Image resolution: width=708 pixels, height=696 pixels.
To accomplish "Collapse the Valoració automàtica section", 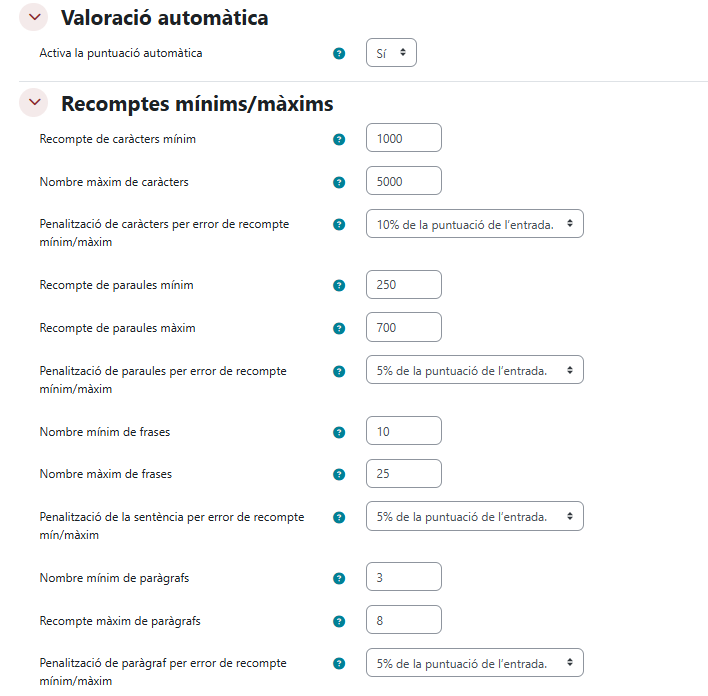I will point(34,17).
